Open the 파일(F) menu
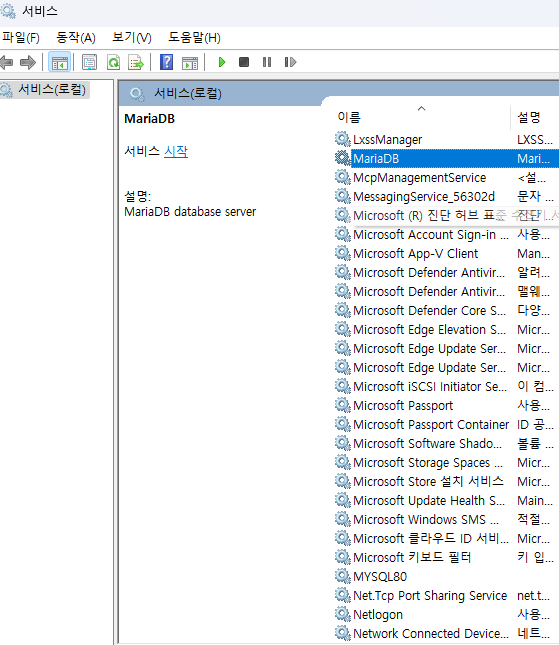Viewport: 559px width, 645px height. pos(21,38)
